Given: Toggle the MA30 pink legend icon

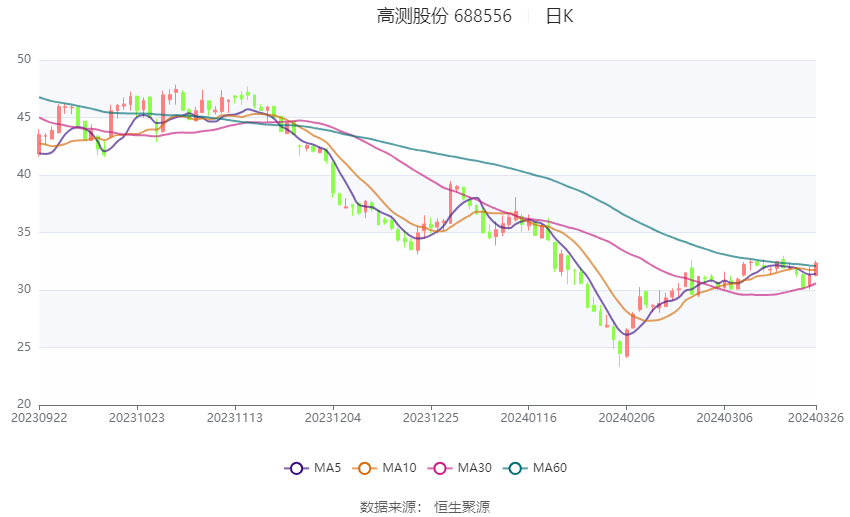Looking at the screenshot, I should [440, 468].
